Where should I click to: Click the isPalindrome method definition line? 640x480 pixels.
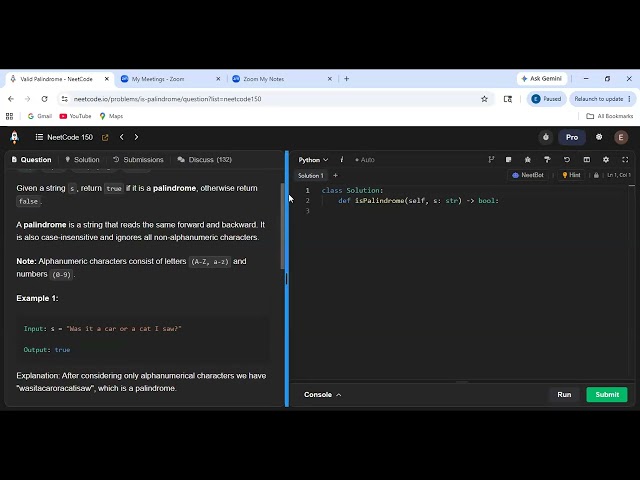(418, 201)
